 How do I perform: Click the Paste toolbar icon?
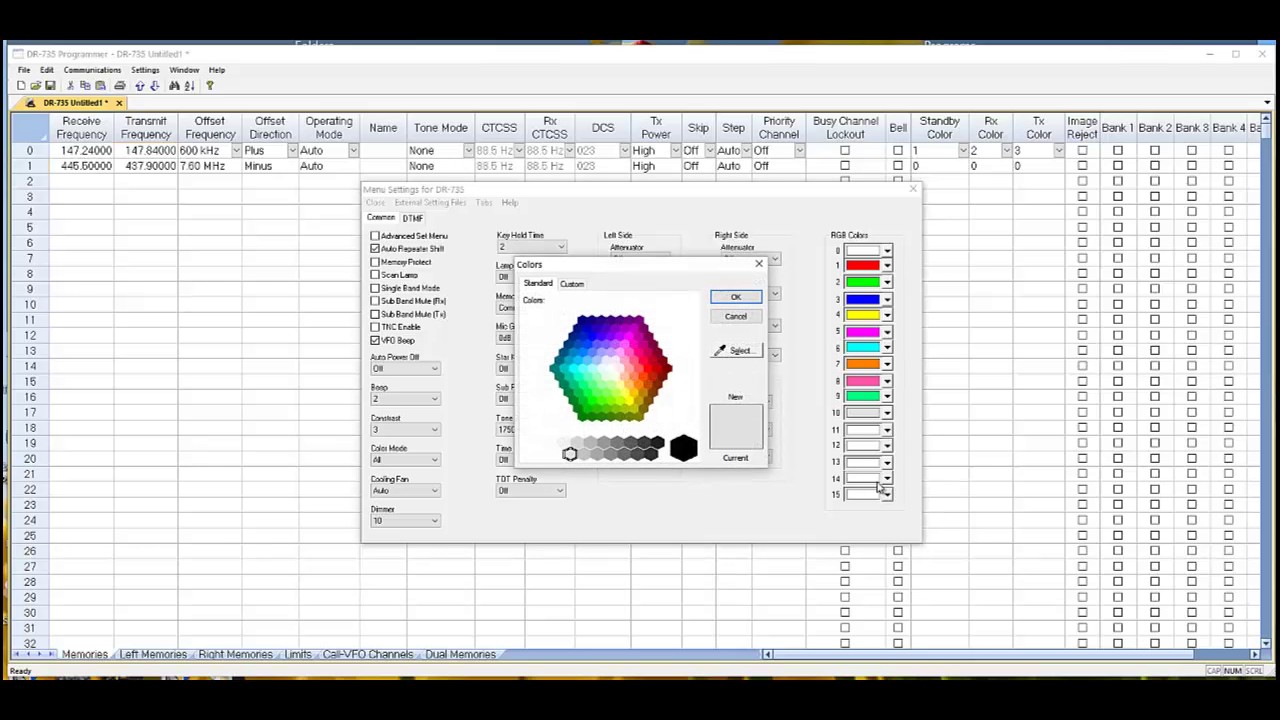coord(100,86)
